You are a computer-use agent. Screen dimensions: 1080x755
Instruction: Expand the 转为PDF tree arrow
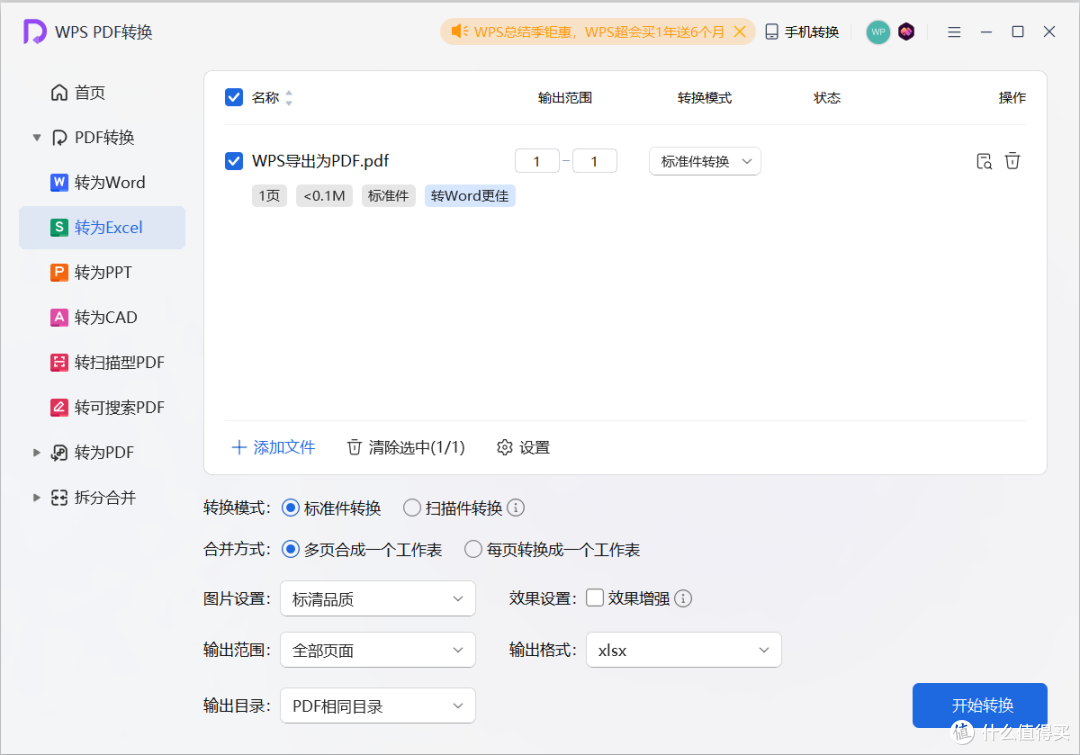click(x=37, y=453)
